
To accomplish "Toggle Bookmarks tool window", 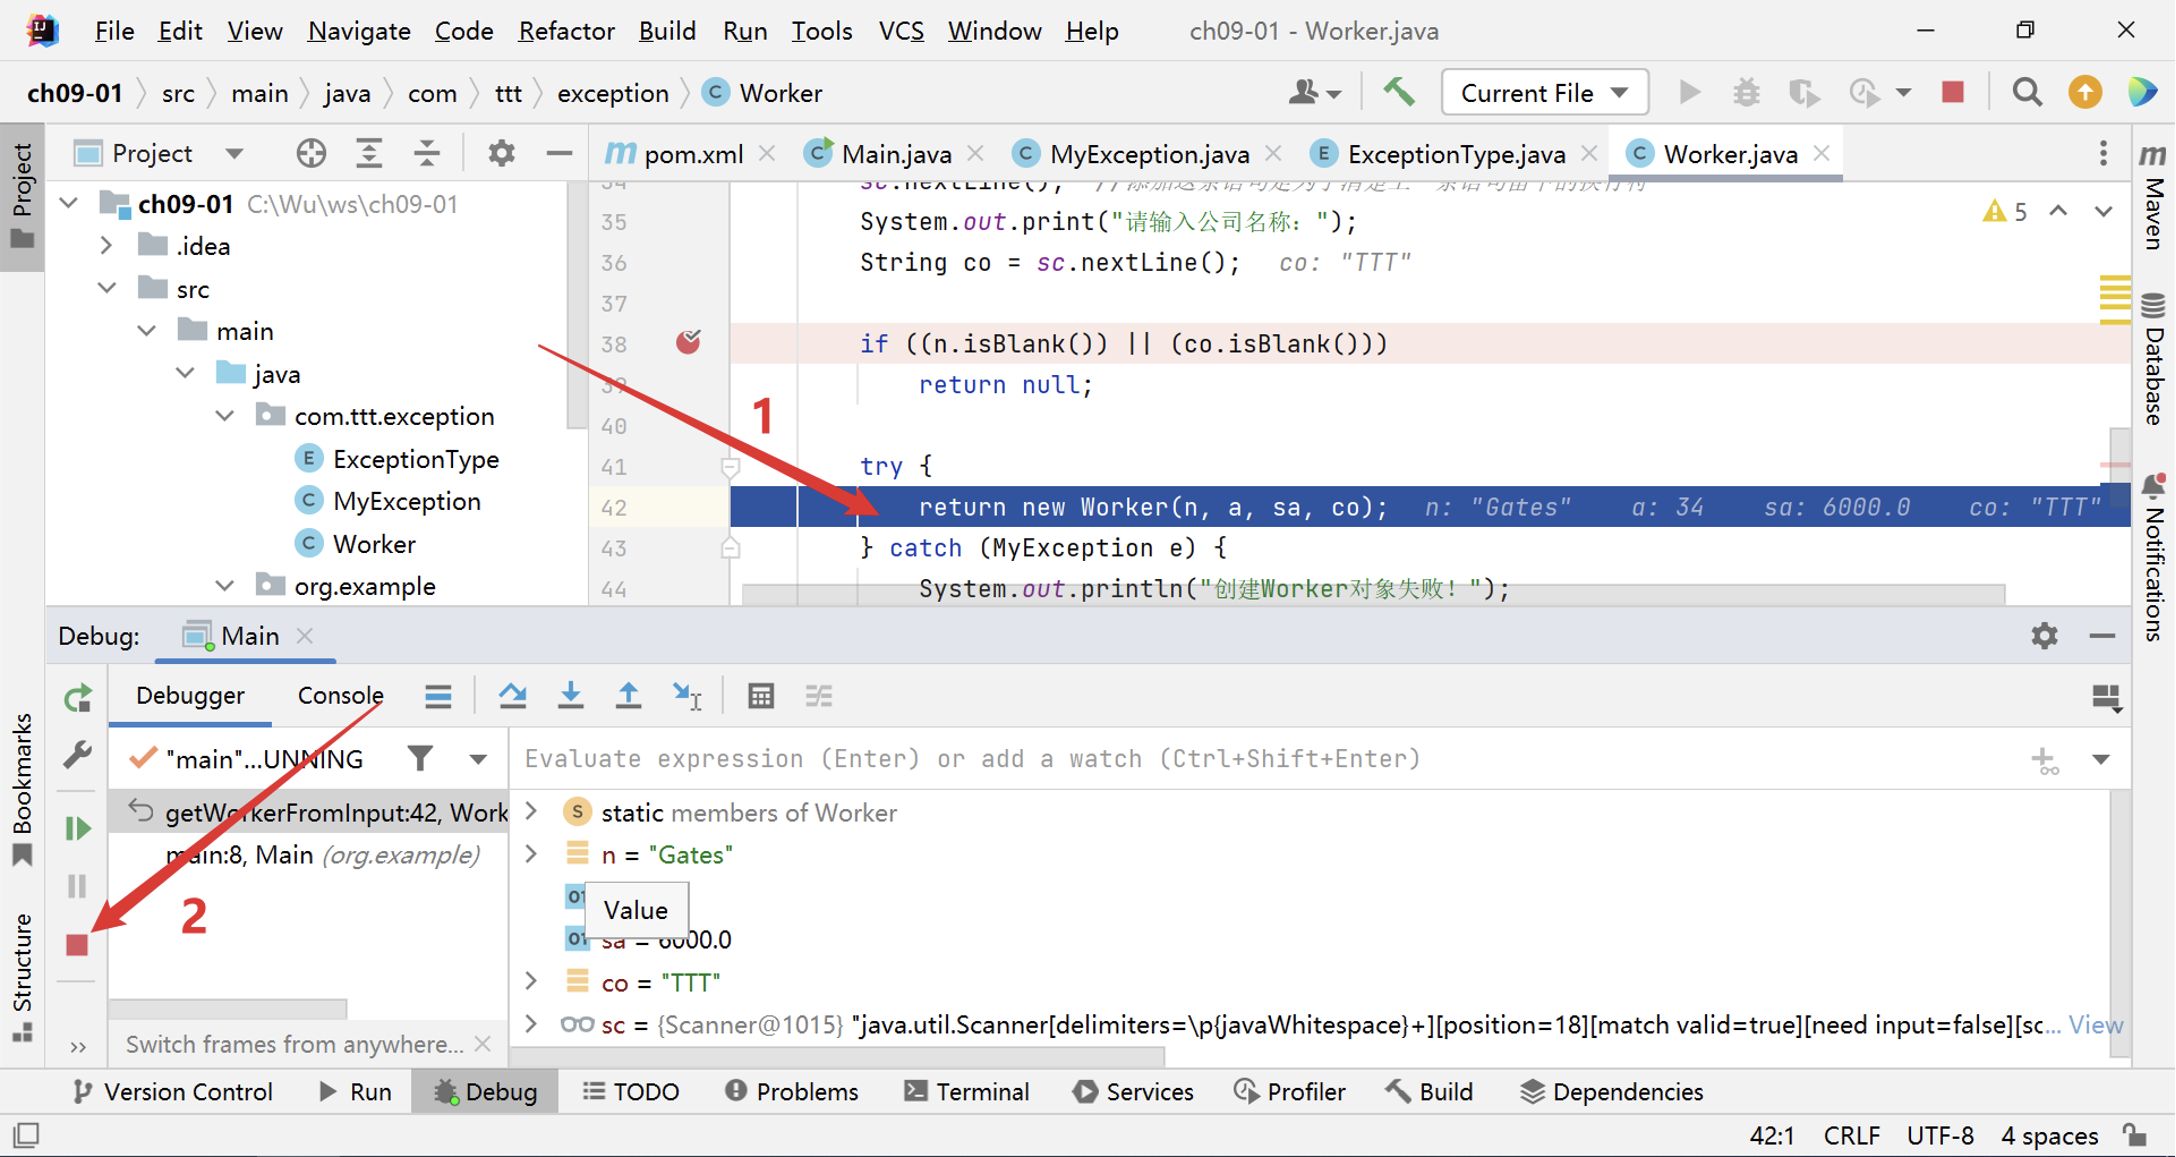I will tap(22, 790).
